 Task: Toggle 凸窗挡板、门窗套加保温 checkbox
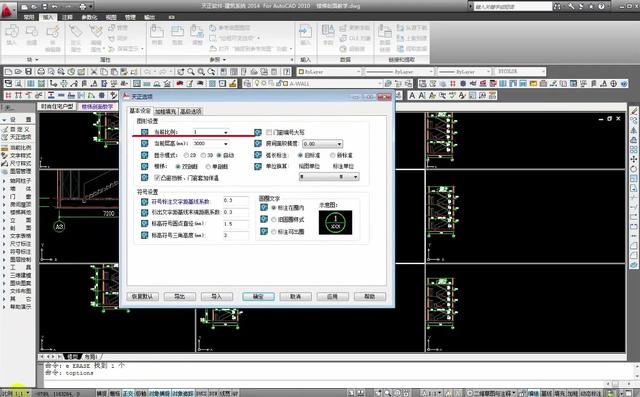coord(157,178)
